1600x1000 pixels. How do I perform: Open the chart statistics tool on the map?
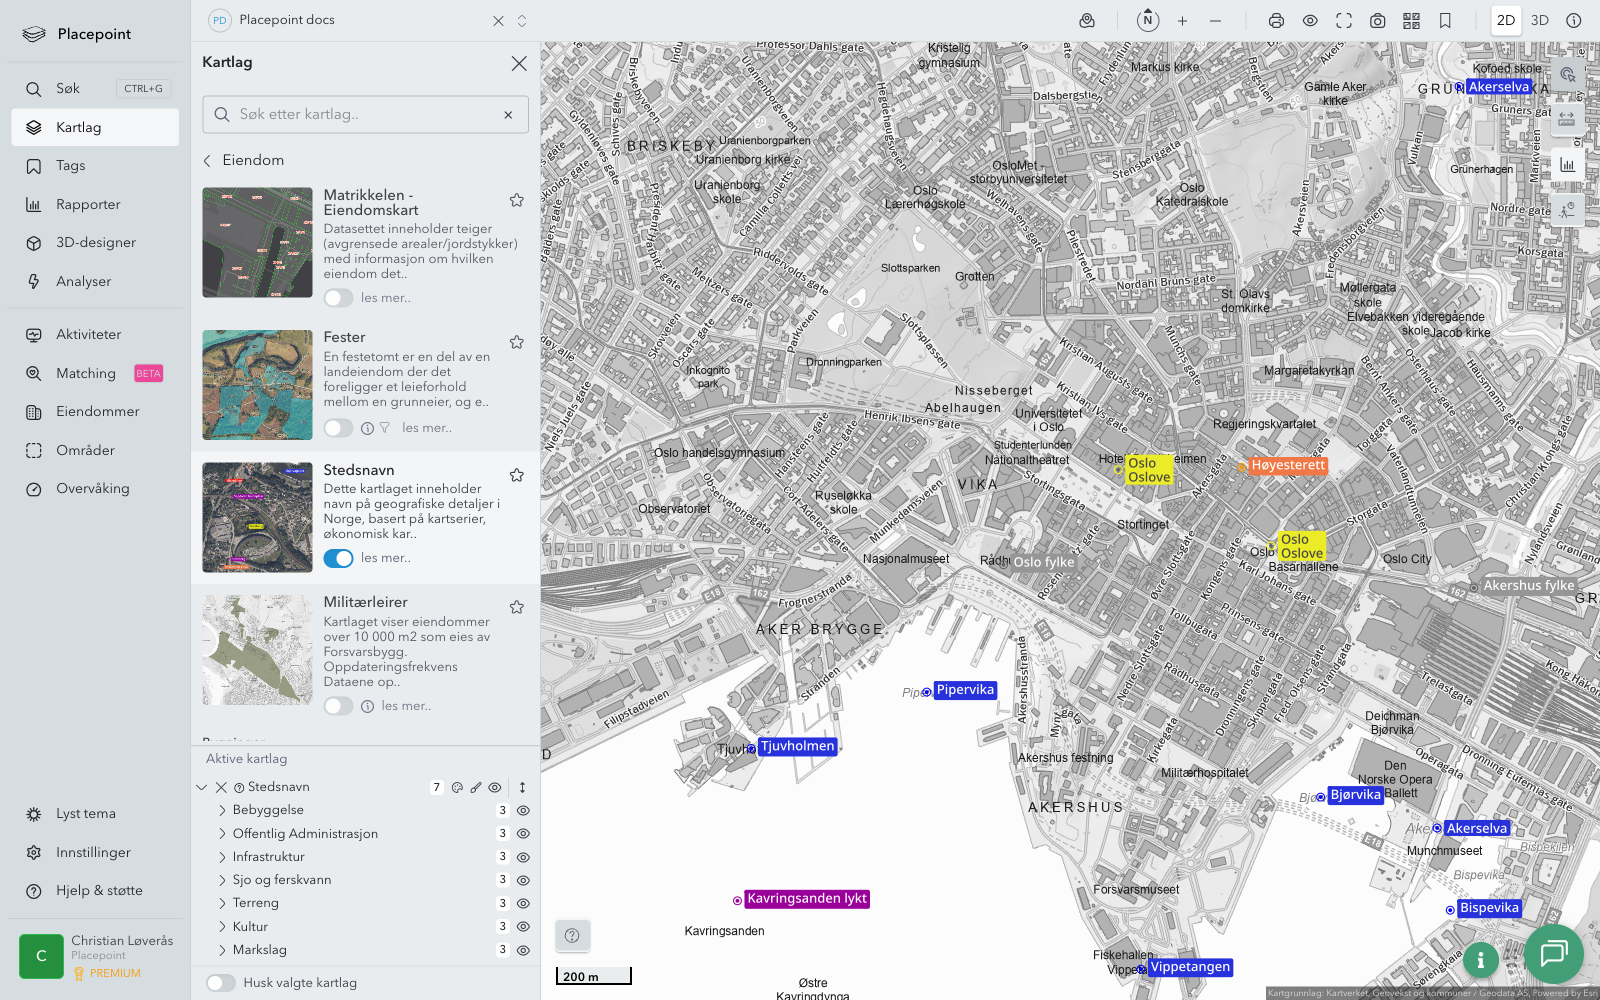1567,165
